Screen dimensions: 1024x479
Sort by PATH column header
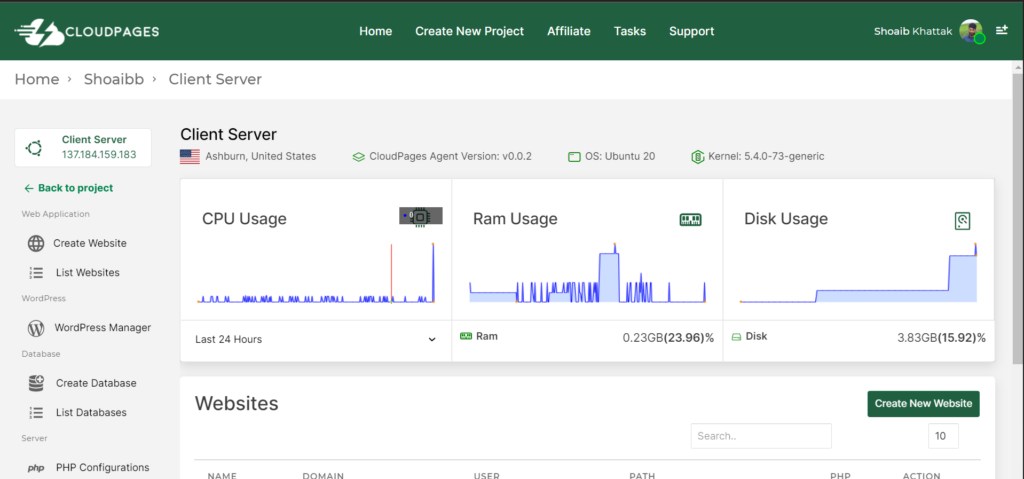(x=642, y=475)
